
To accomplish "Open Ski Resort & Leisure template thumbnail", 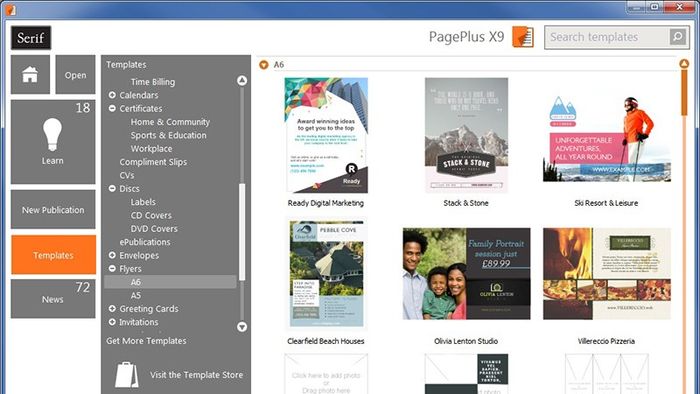I will (606, 138).
